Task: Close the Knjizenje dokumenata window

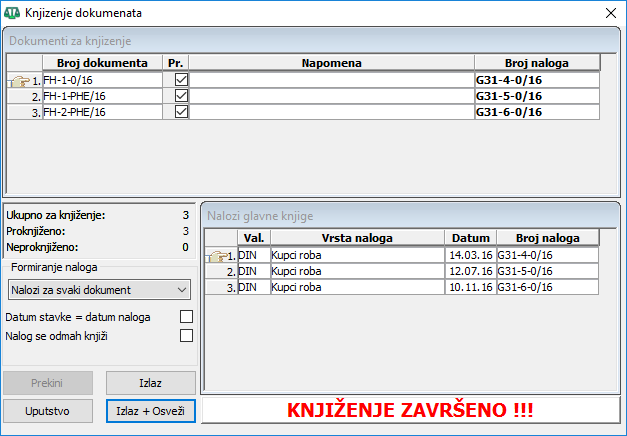Action: (609, 13)
